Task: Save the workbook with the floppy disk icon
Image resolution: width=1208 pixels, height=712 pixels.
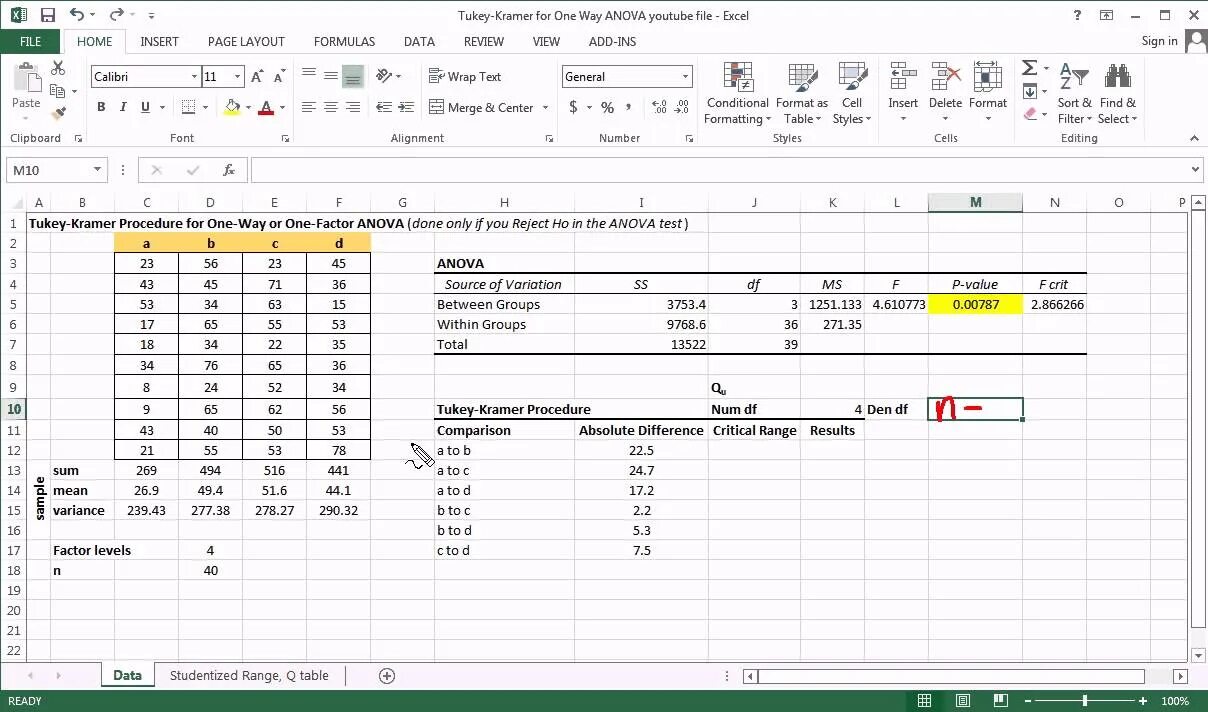Action: [x=48, y=15]
